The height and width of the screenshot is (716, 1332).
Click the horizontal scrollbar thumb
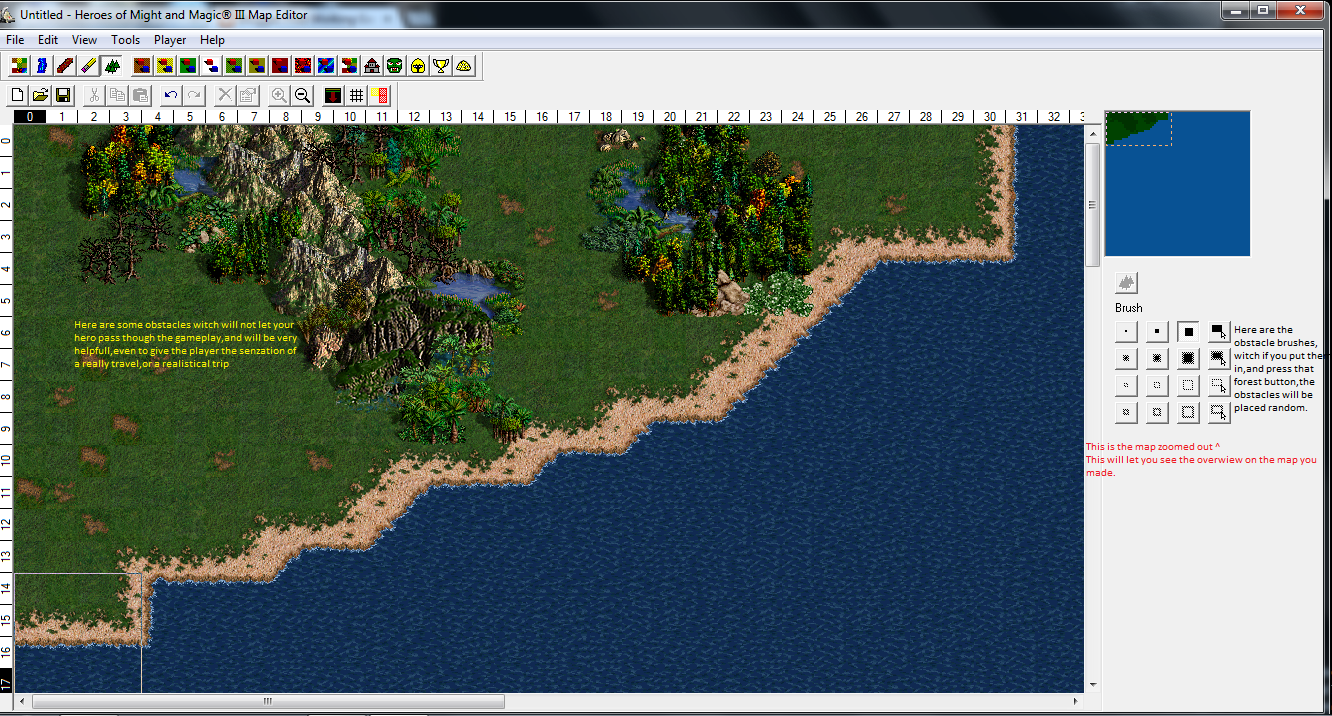point(267,702)
